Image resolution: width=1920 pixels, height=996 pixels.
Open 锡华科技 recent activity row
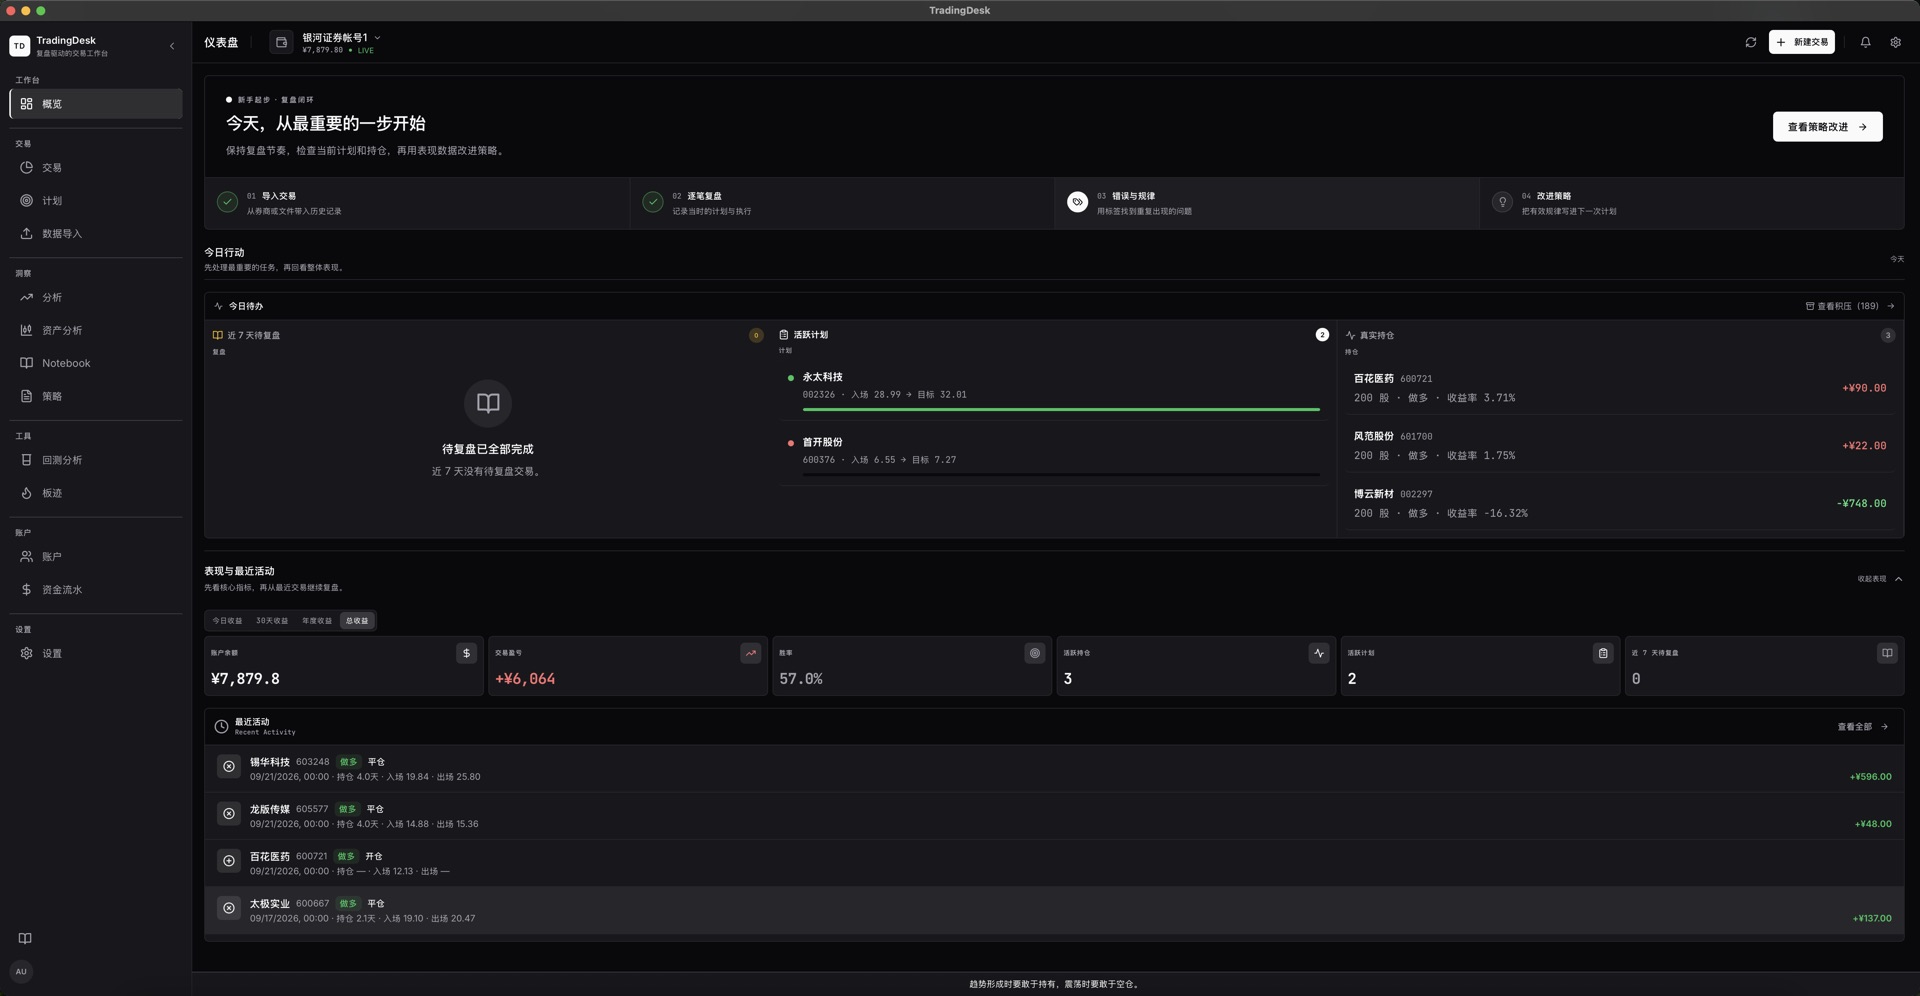(1054, 769)
